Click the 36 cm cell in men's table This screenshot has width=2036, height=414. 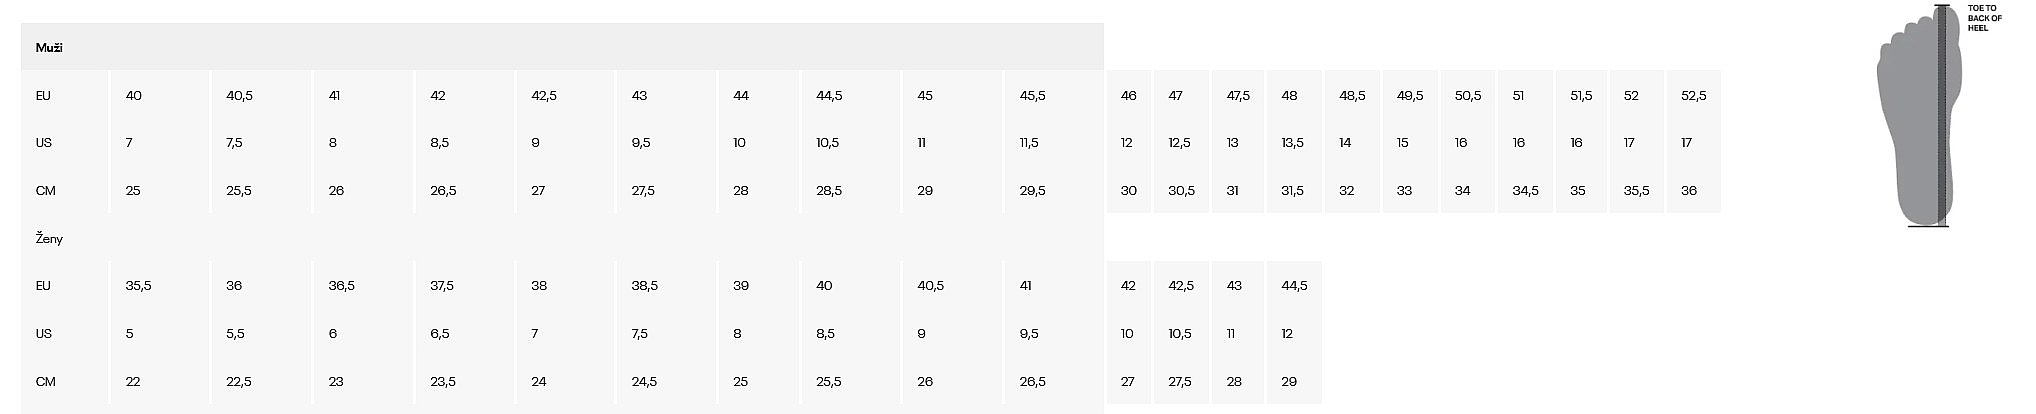tap(1689, 191)
